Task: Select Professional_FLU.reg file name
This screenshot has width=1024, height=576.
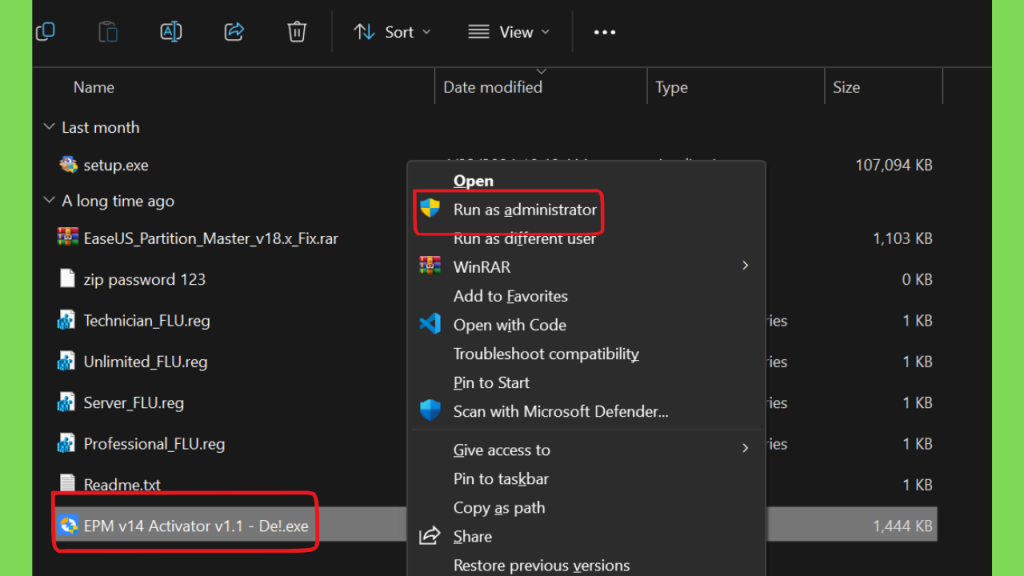Action: [154, 444]
